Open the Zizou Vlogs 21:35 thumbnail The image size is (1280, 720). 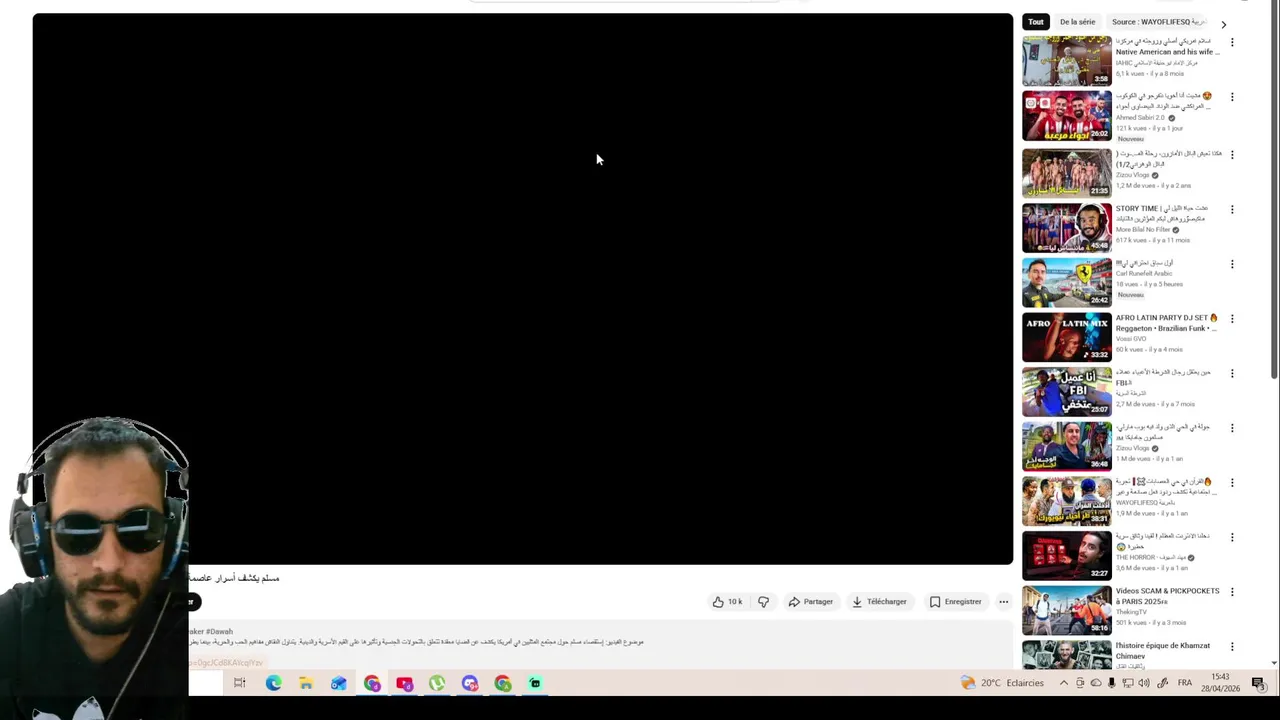1066,173
